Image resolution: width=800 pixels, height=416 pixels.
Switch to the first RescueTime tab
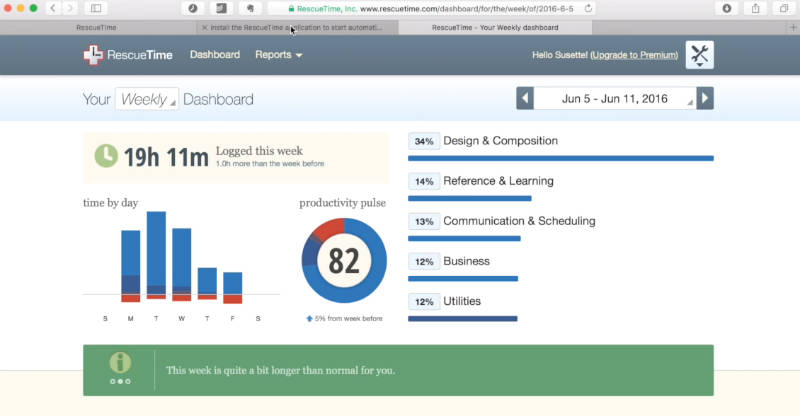pyautogui.click(x=96, y=28)
